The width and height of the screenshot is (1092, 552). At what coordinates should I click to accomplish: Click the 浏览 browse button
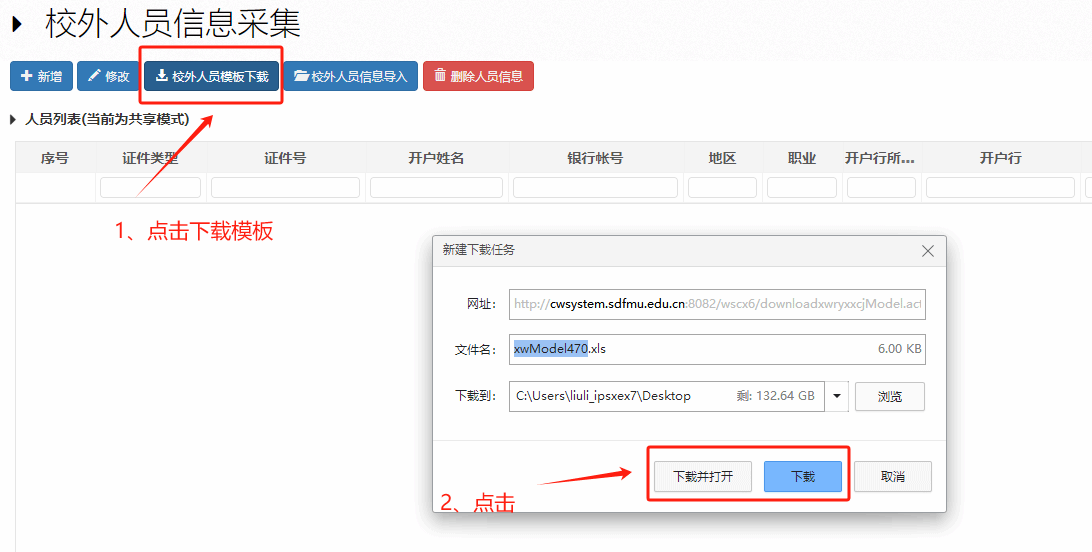(889, 396)
